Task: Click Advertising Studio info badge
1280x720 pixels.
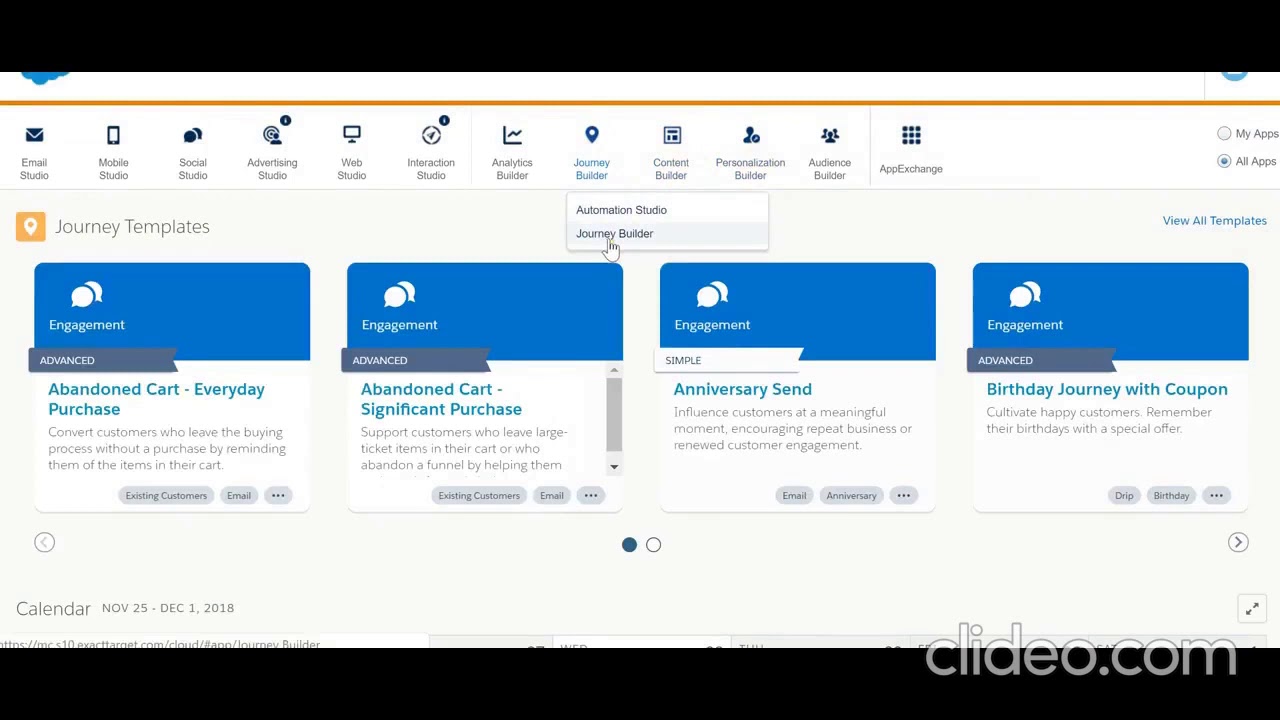Action: [x=285, y=121]
